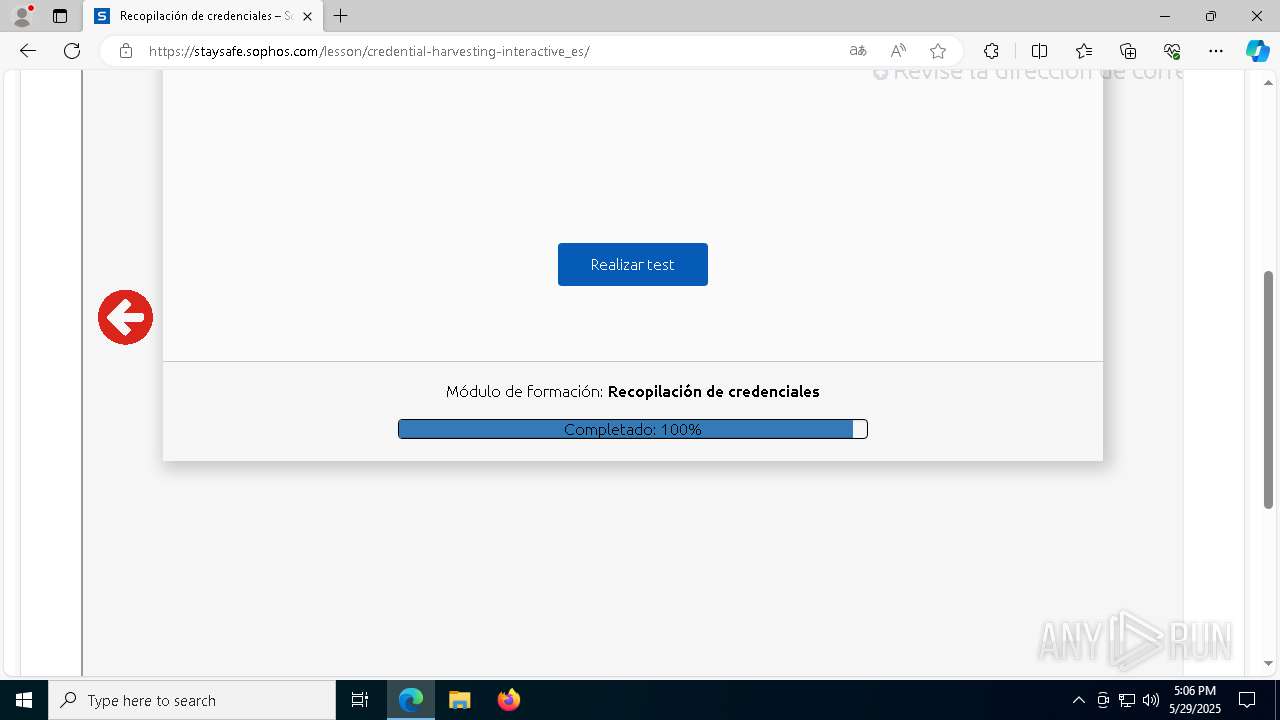
Task: View site information lock icon
Action: tap(126, 51)
